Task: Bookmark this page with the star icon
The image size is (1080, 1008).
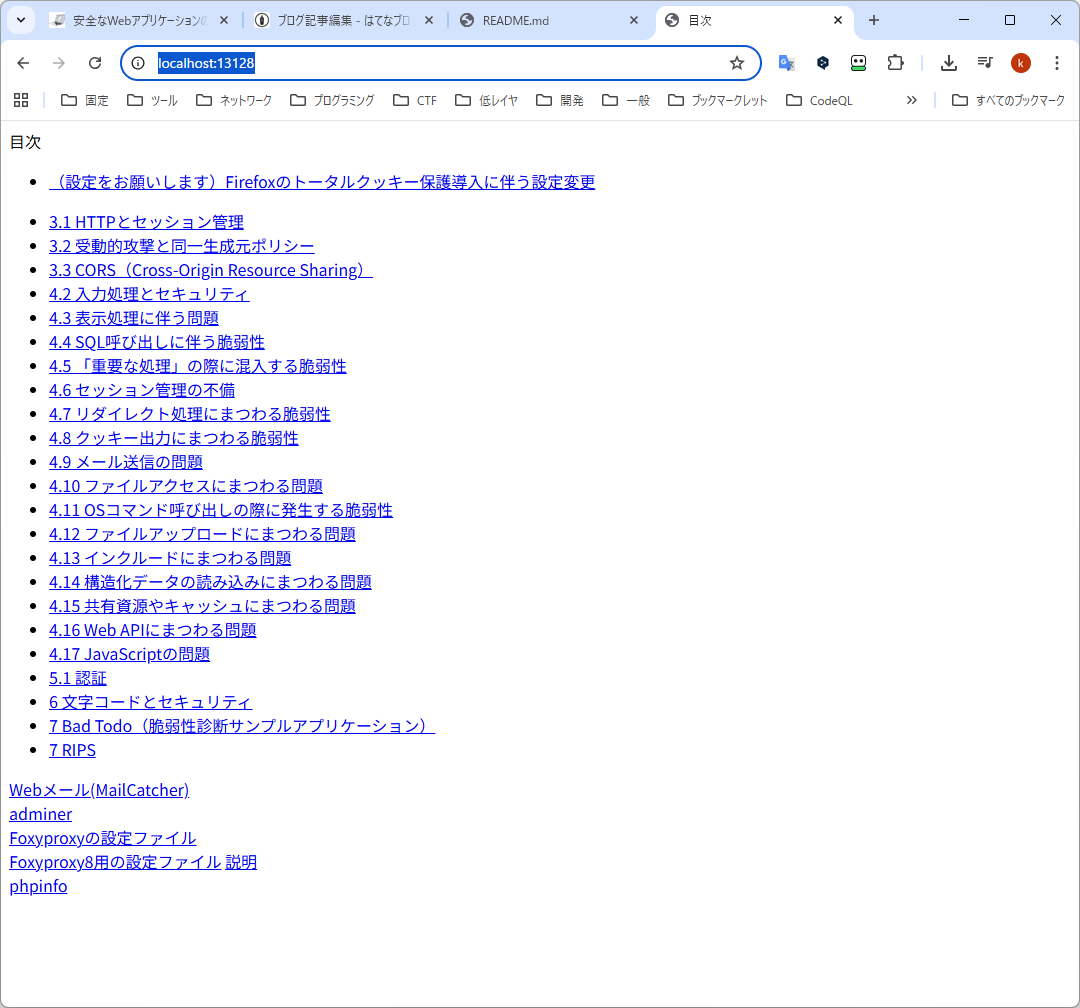Action: [x=737, y=63]
